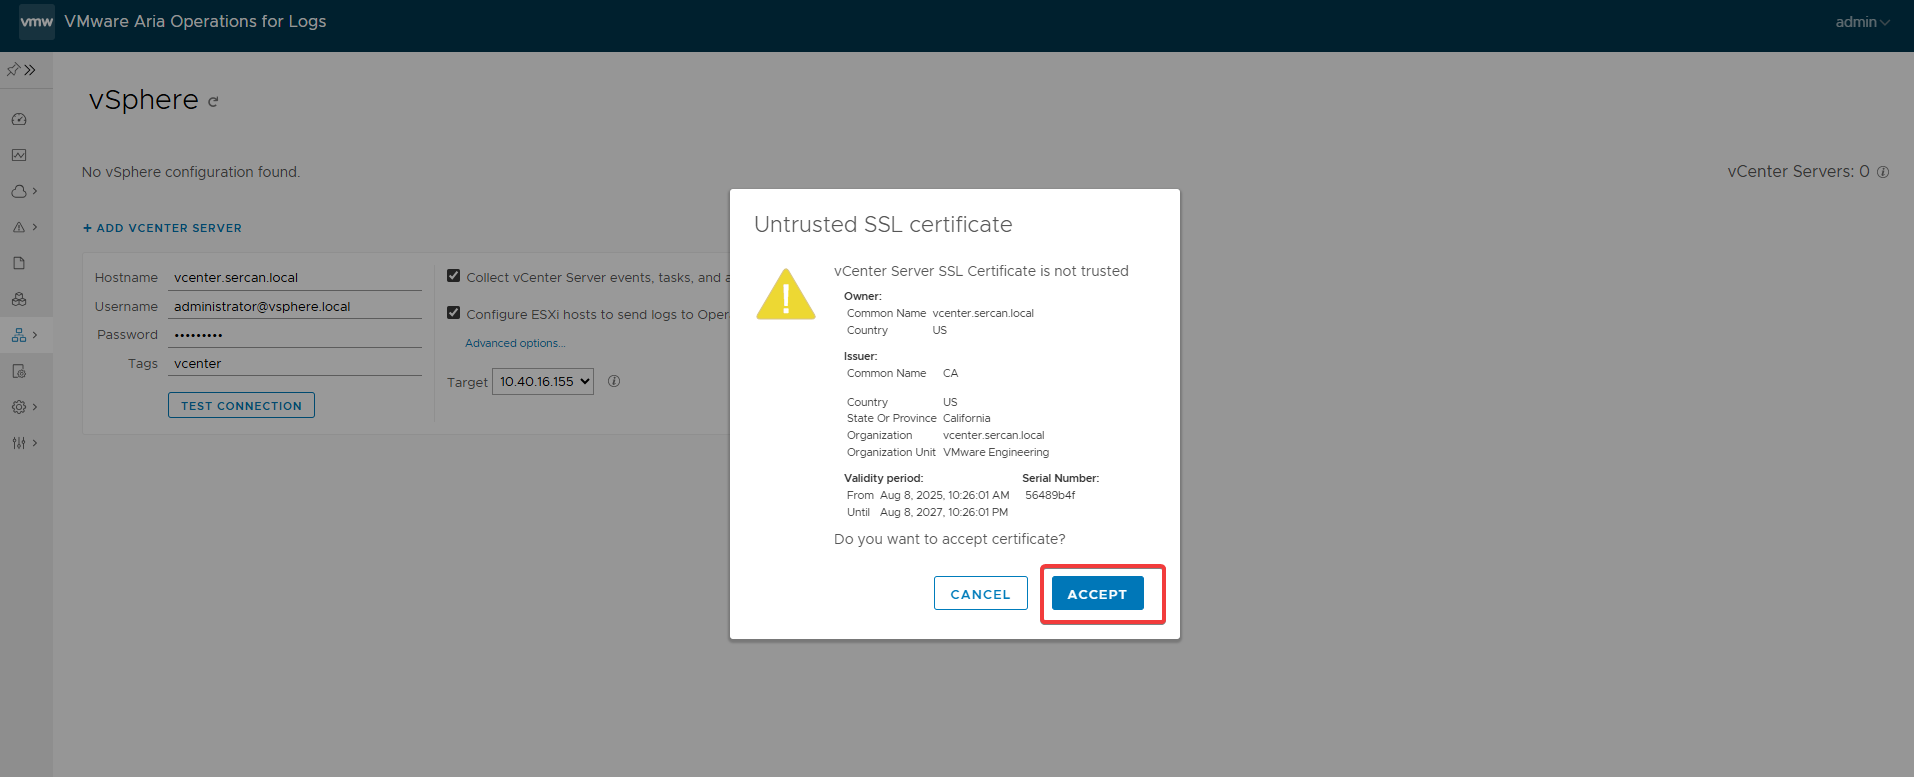
Task: Open the alerts triangle icon in sidebar
Action: pyautogui.click(x=19, y=227)
